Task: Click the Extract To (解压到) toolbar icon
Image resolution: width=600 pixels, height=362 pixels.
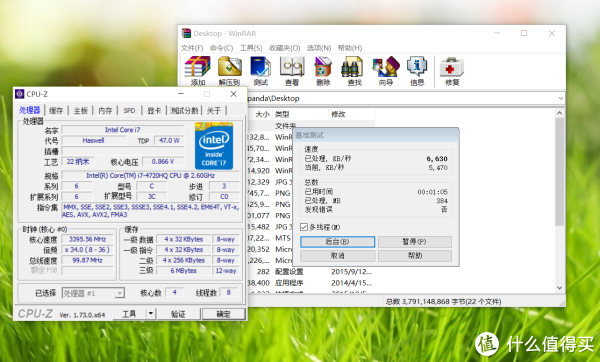Action: [x=229, y=71]
